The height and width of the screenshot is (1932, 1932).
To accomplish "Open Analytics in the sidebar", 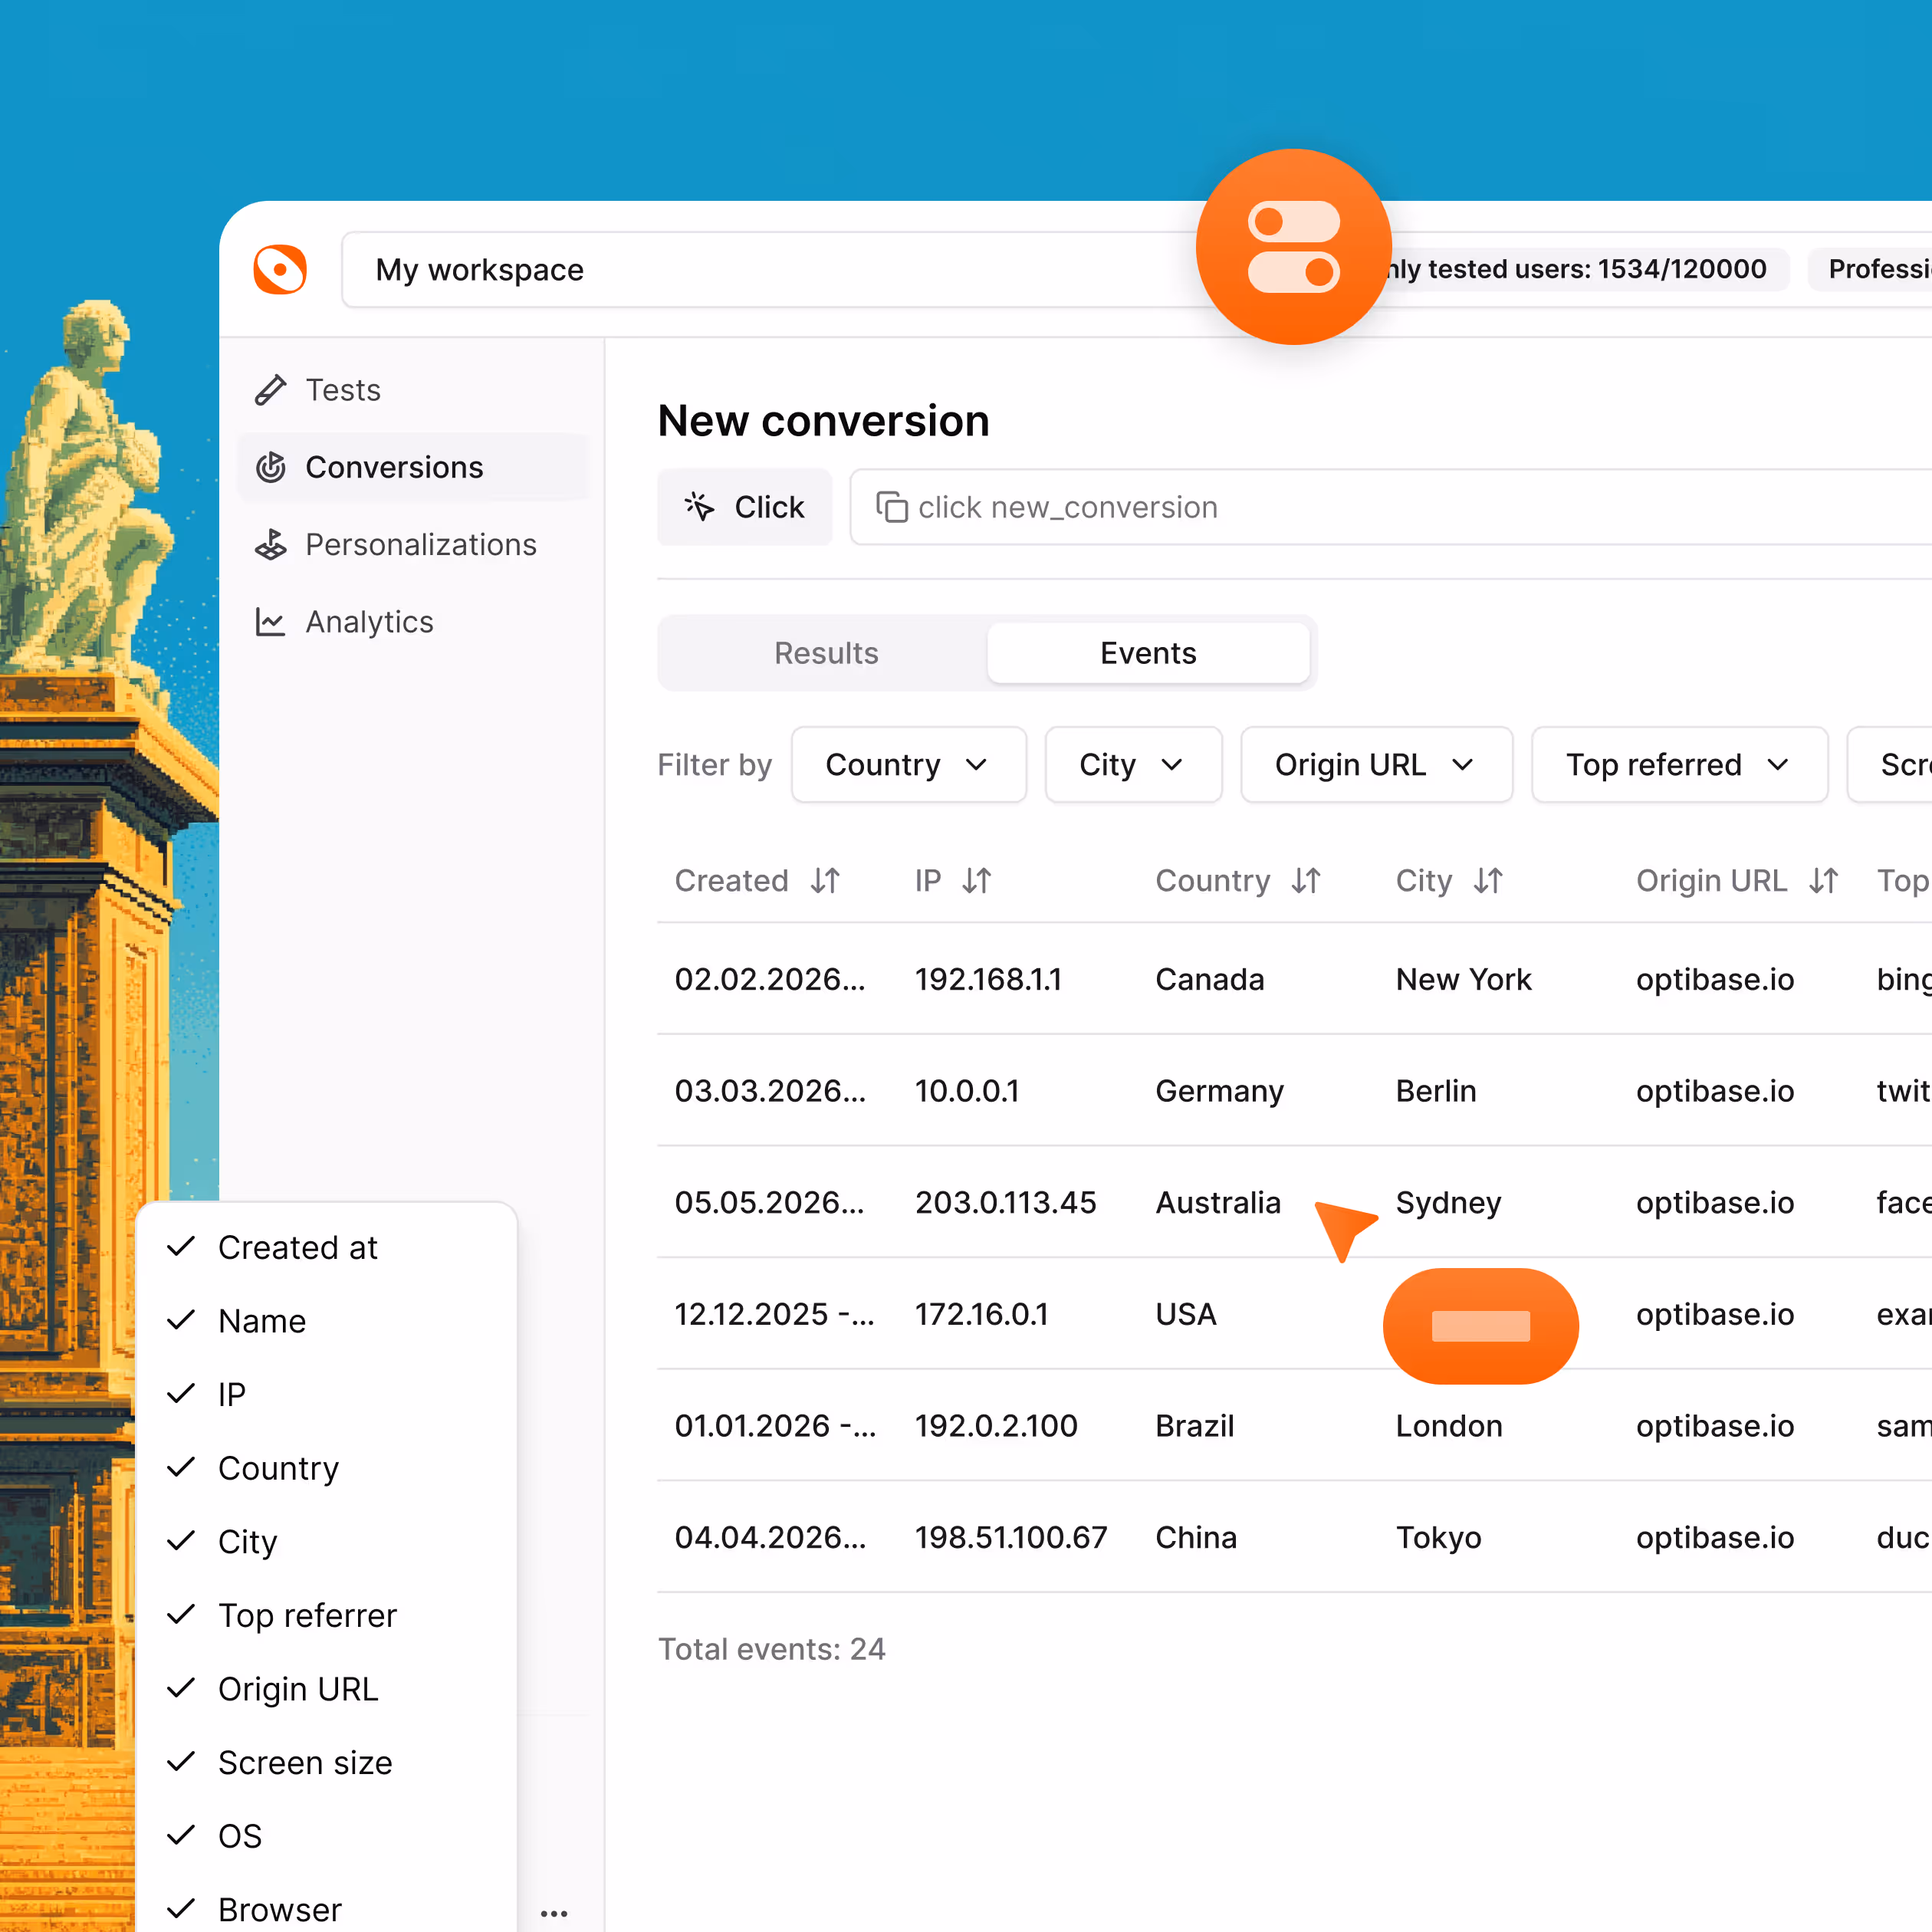I will pos(368,622).
